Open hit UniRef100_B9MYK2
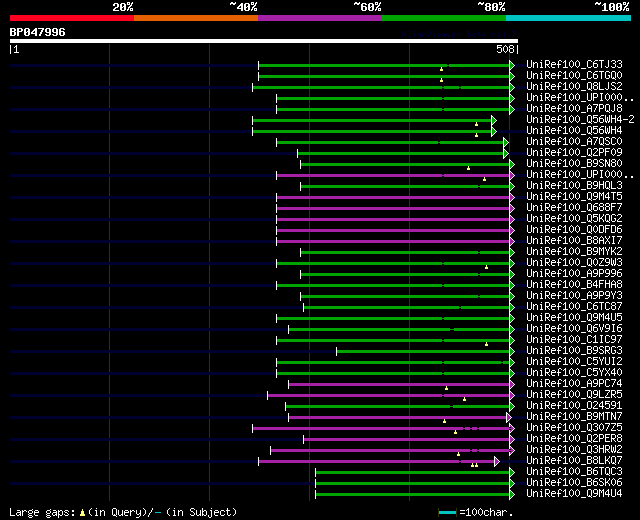Viewport: 640px width, 520px height. [x=574, y=251]
